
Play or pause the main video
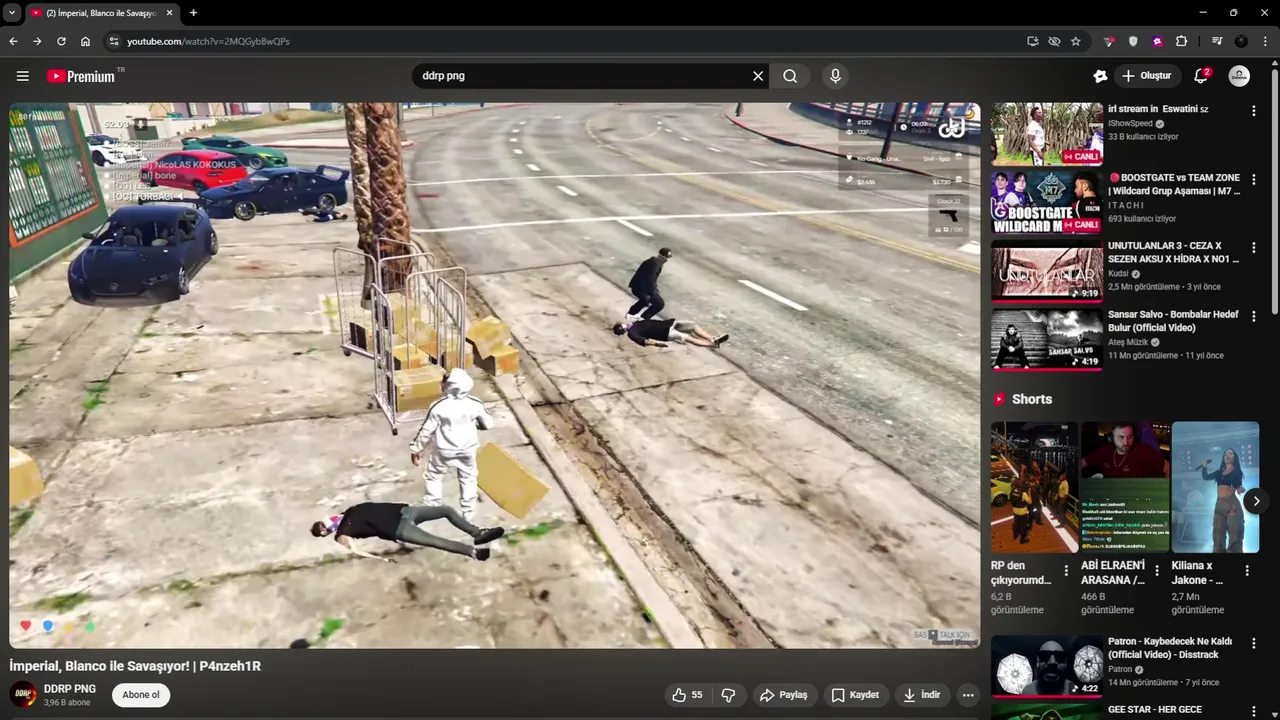point(495,375)
